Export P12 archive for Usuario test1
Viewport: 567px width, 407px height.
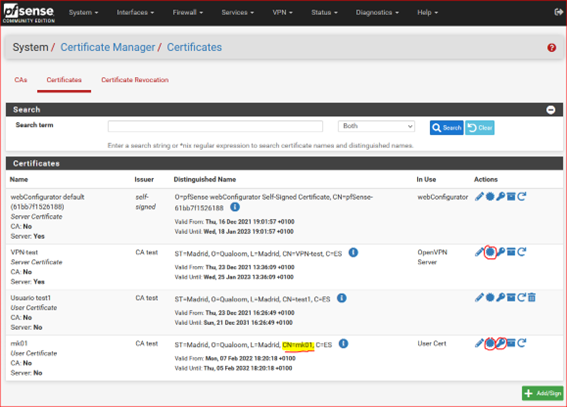(511, 297)
